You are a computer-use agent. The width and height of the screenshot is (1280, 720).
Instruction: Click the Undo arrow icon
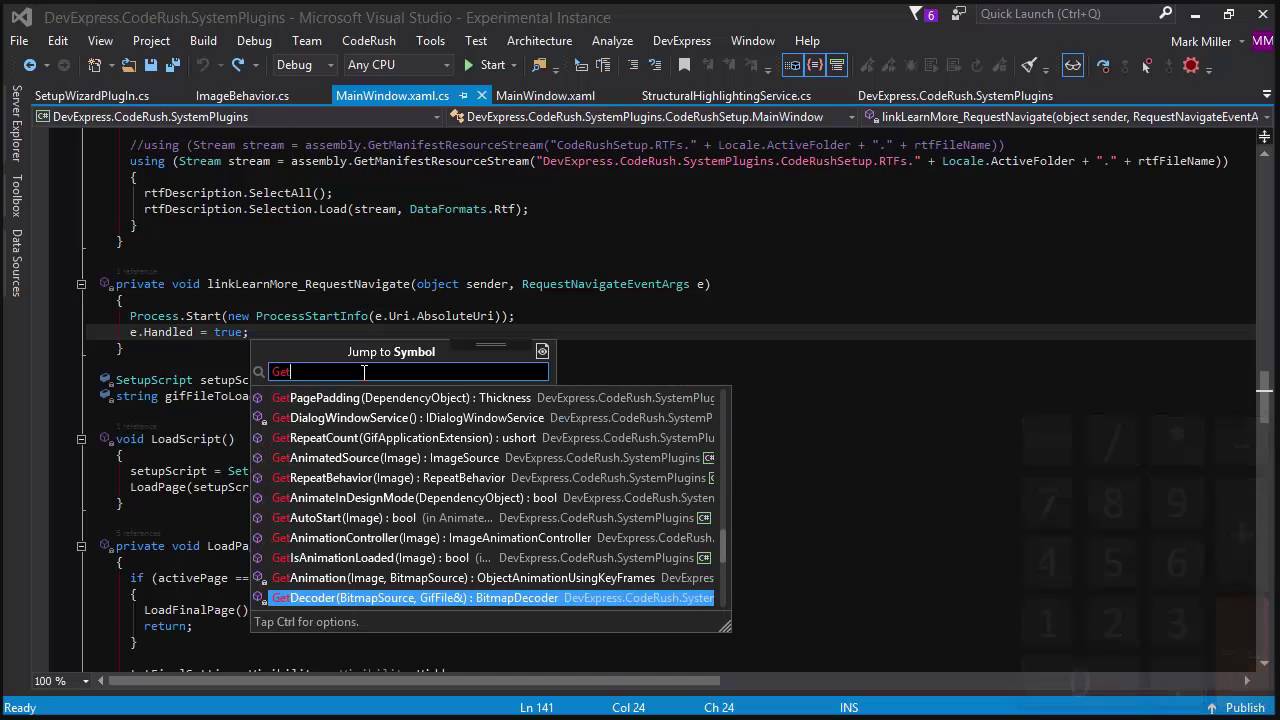(203, 65)
